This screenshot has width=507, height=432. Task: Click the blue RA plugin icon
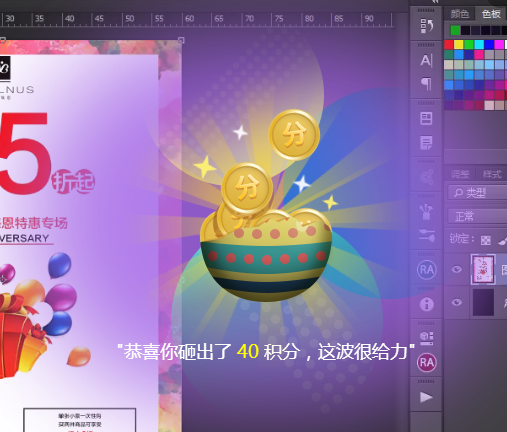(x=427, y=269)
